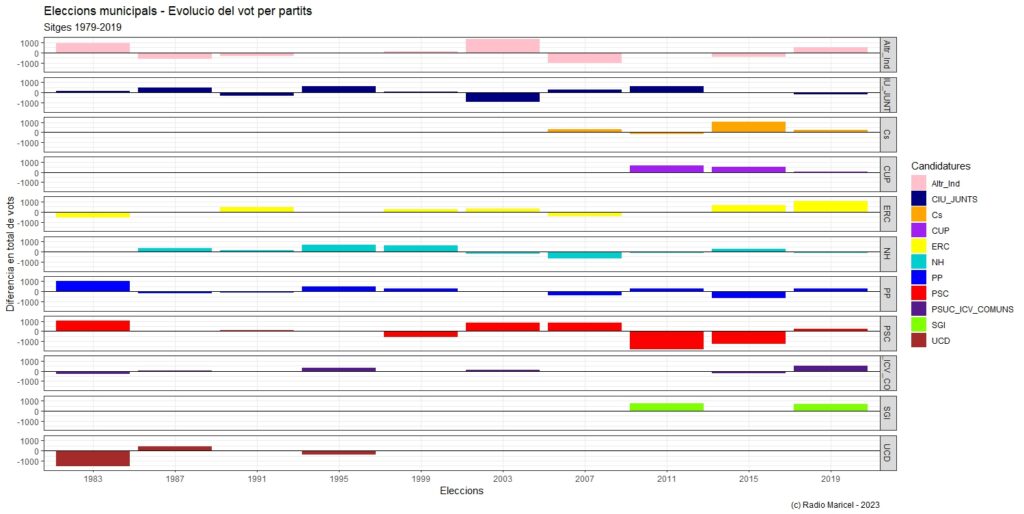Screen dimensions: 1024x514
Task: Click the red PSC bar for 2011
Action: point(666,340)
